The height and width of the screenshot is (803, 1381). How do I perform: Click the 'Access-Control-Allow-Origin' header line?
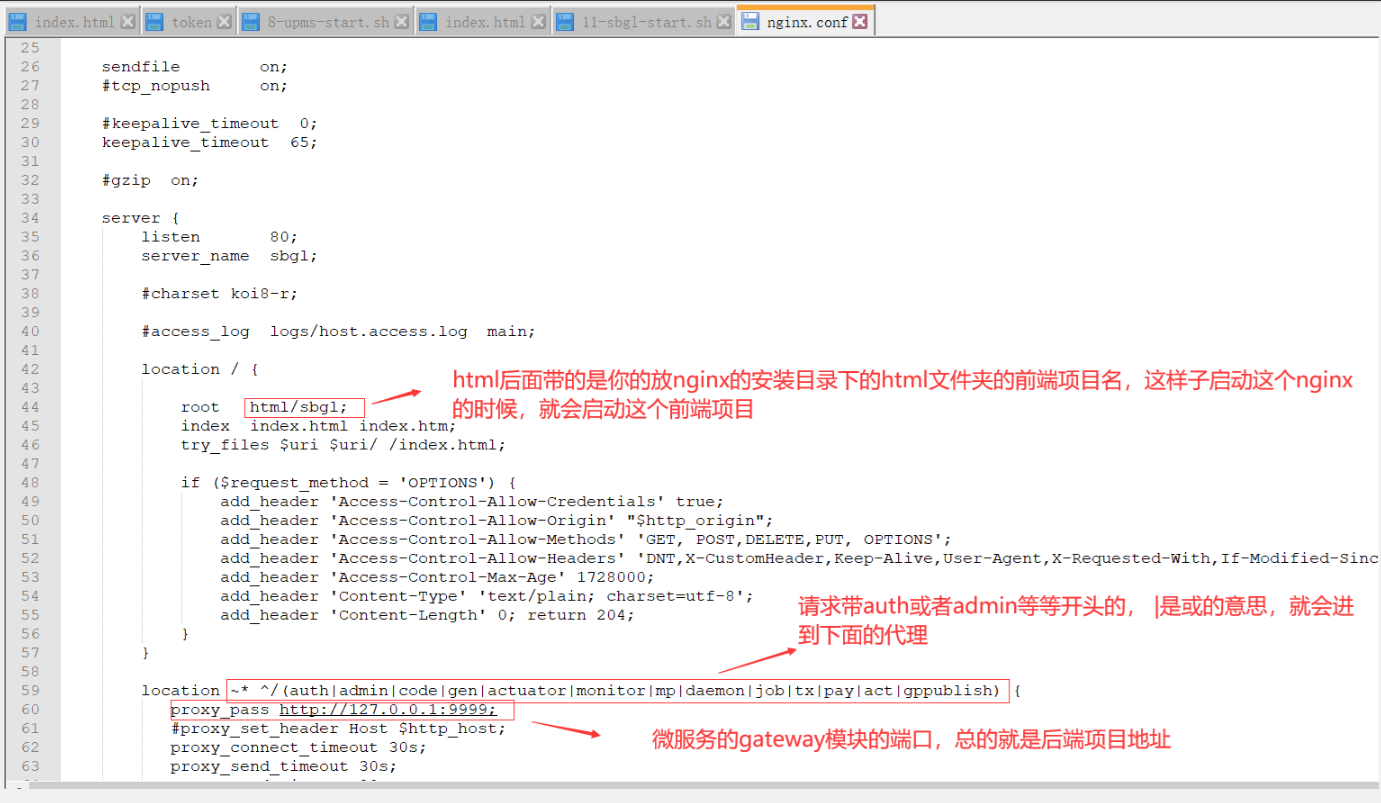coord(497,521)
